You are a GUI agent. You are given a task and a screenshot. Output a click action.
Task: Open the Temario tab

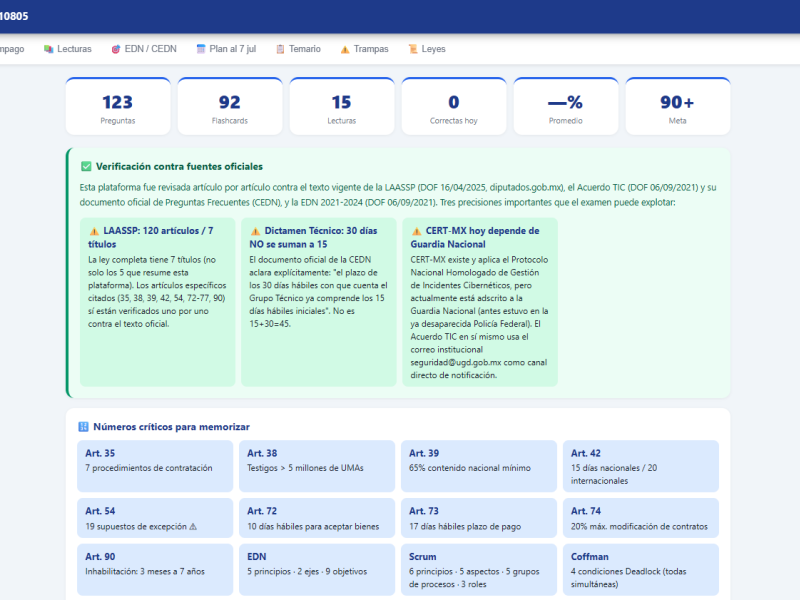click(298, 49)
